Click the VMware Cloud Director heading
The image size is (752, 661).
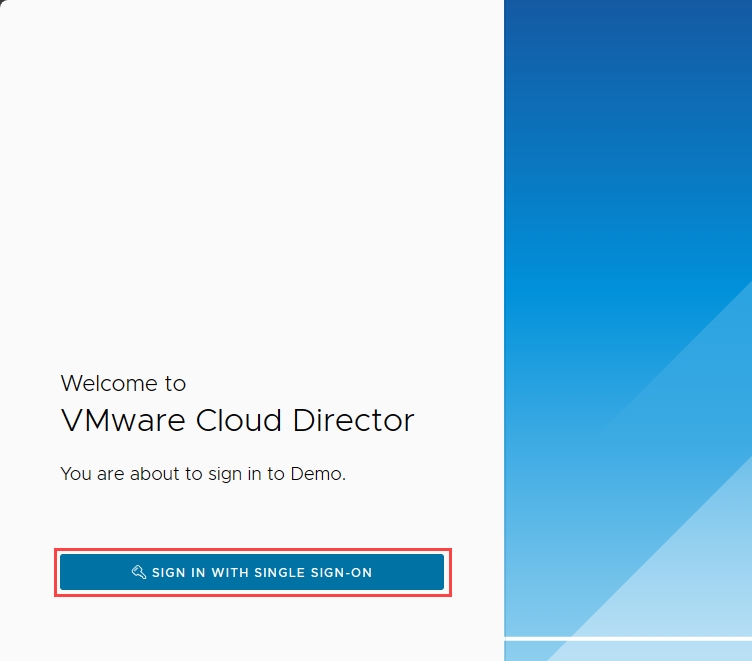[237, 420]
